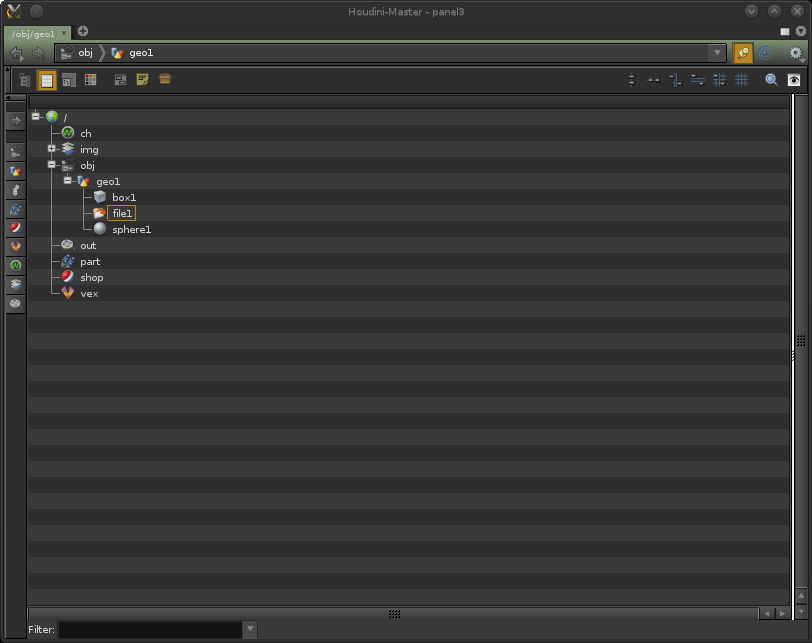Expand the img tree node

pyautogui.click(x=51, y=149)
